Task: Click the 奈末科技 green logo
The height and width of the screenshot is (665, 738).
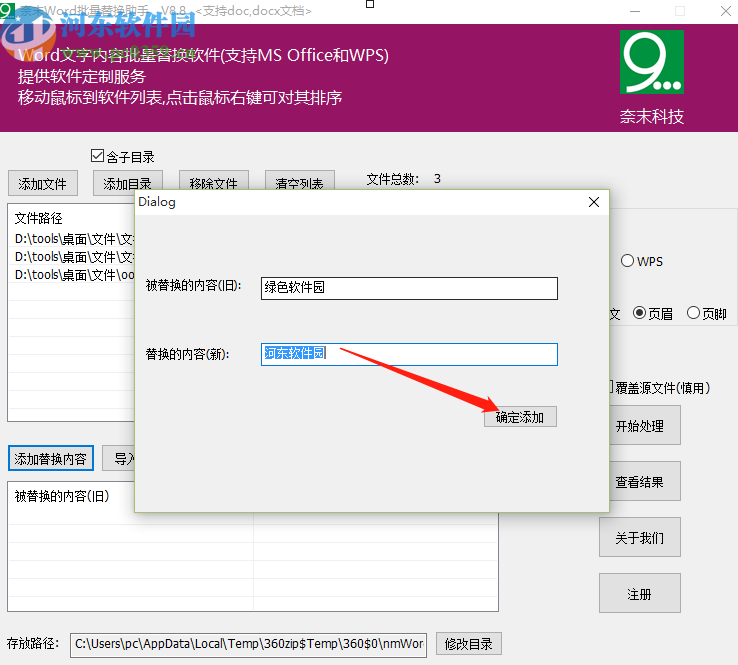Action: pyautogui.click(x=652, y=62)
